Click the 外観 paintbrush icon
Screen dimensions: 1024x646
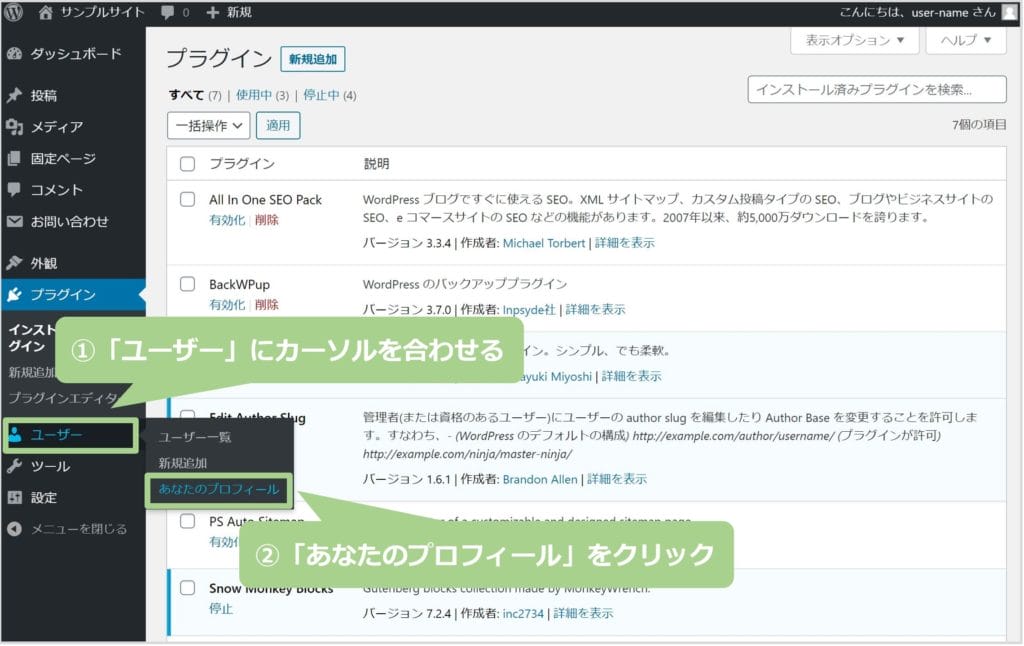[x=14, y=263]
